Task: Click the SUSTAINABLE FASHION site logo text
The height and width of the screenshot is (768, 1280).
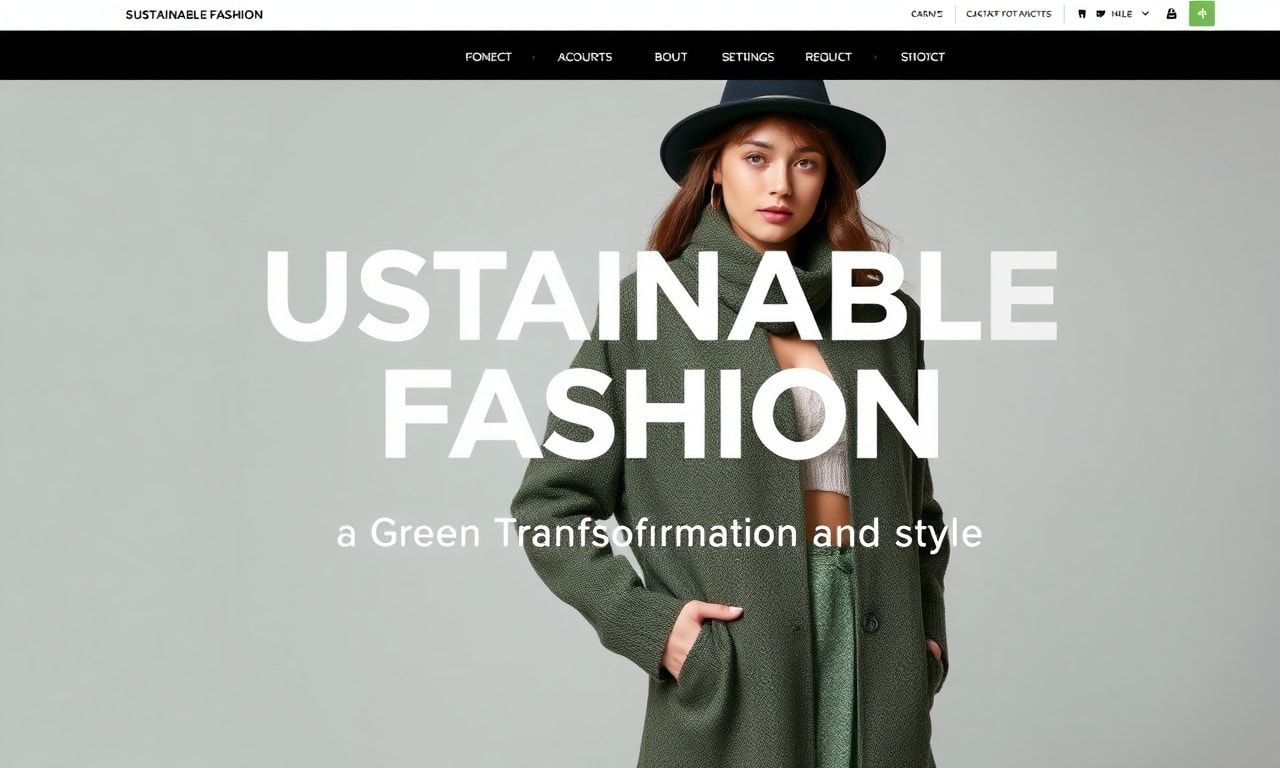Action: tap(194, 15)
